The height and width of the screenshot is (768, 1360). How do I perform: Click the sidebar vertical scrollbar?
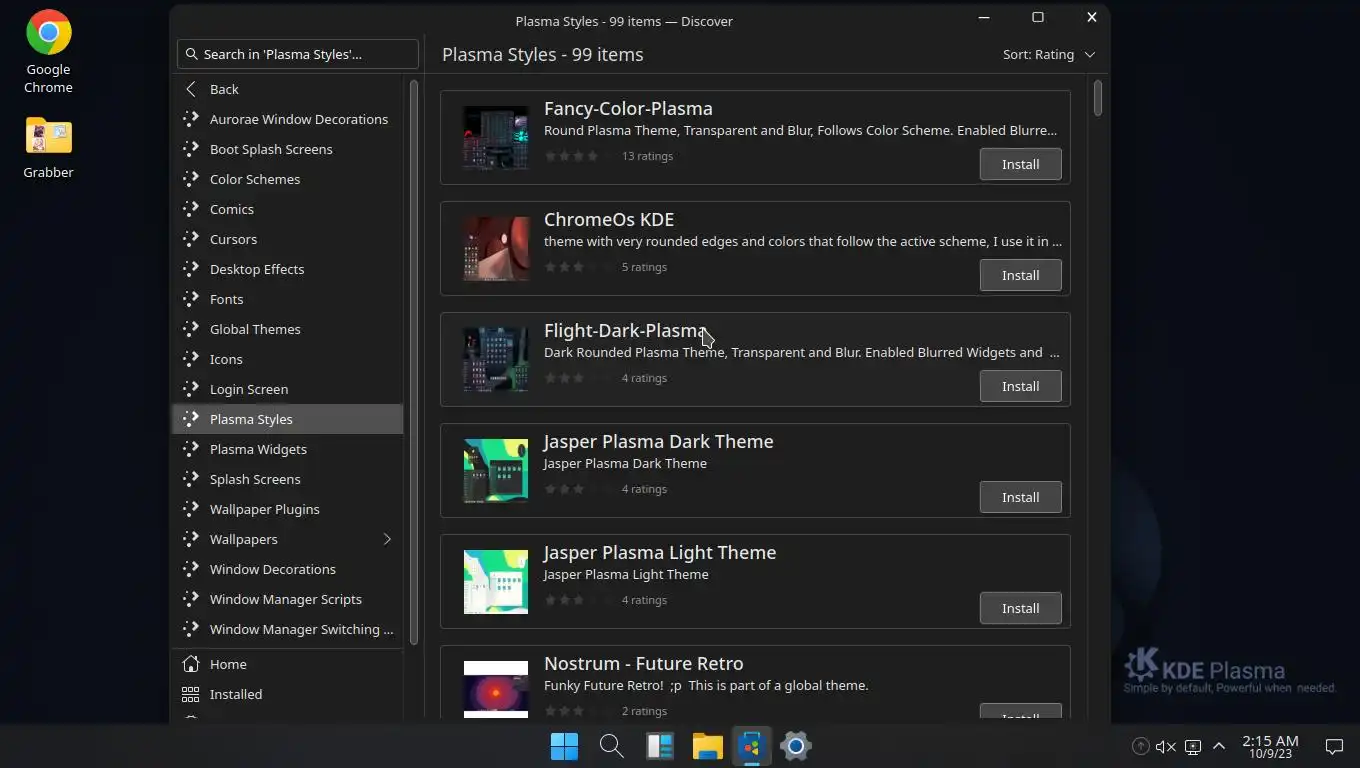tap(414, 360)
